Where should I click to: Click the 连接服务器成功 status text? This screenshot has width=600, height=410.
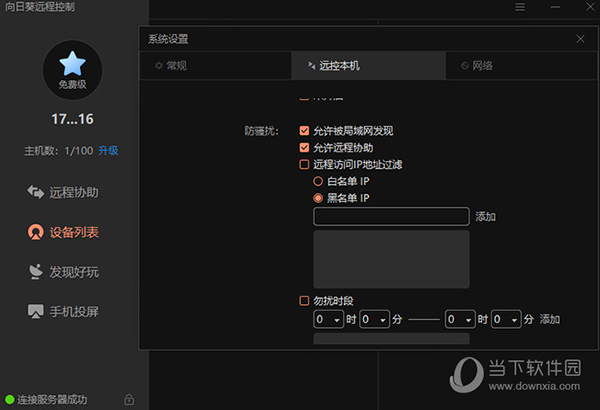coord(52,400)
